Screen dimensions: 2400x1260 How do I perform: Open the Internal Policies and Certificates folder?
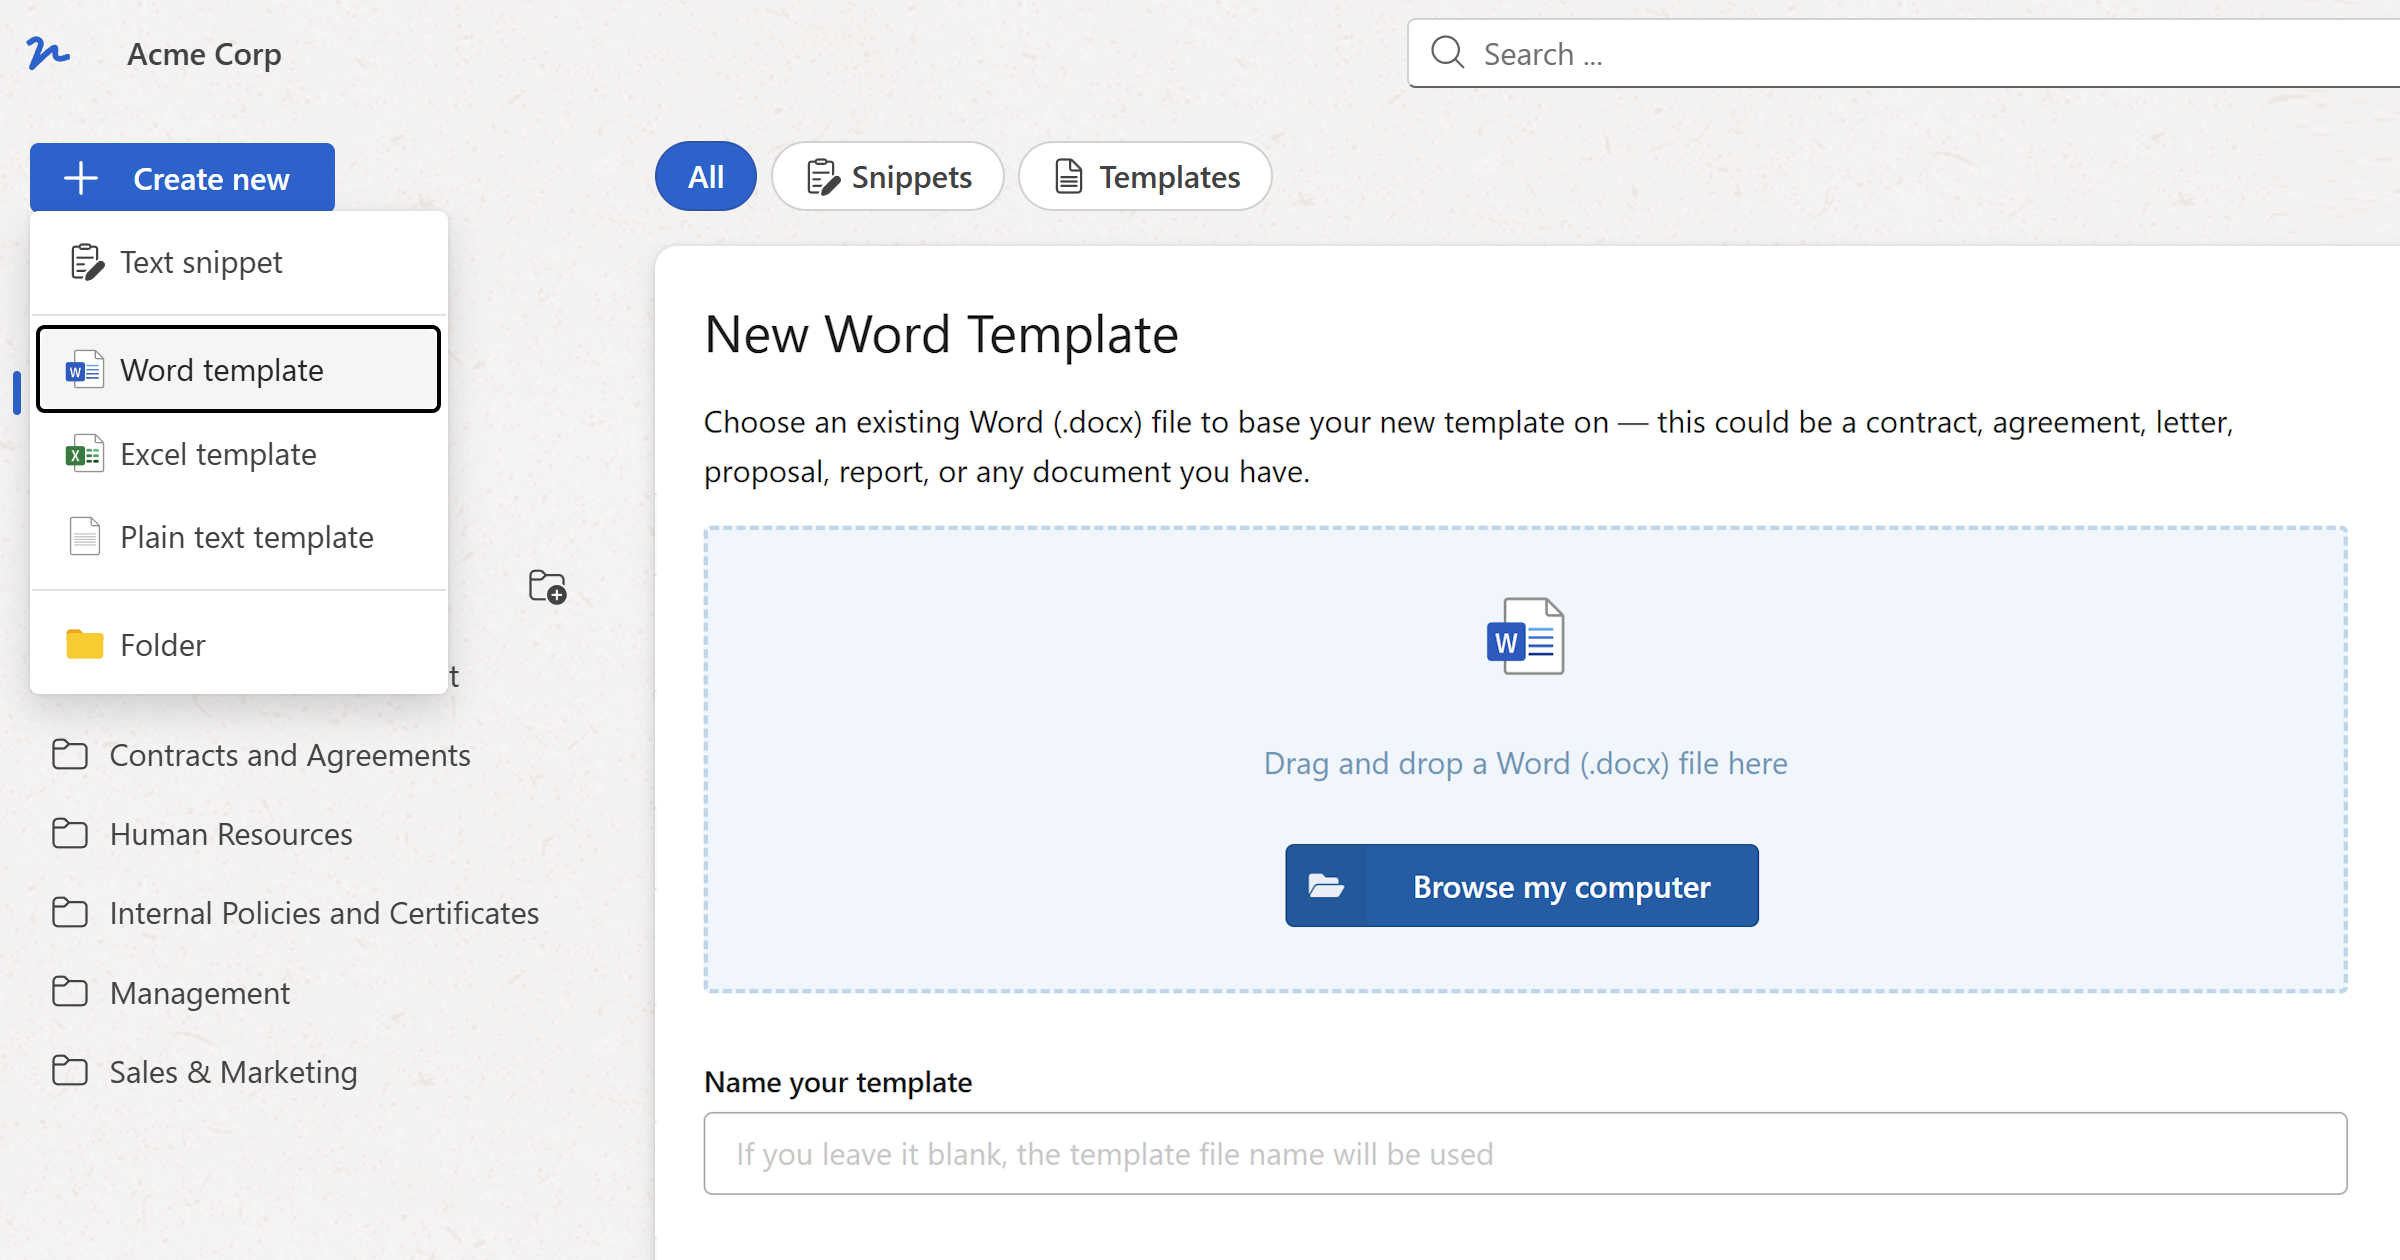coord(324,913)
